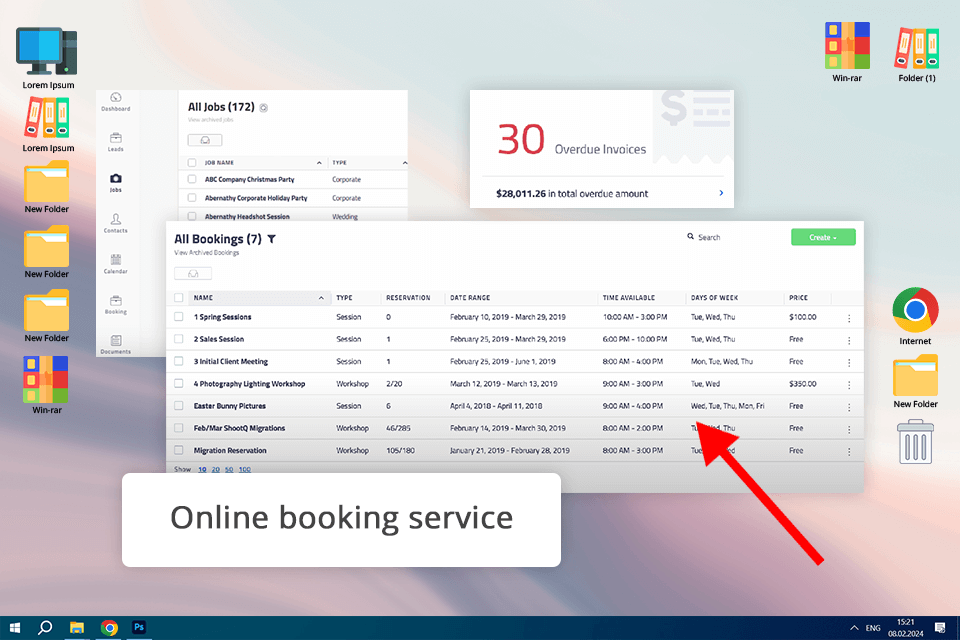Show 20 bookings per page

coord(216,469)
